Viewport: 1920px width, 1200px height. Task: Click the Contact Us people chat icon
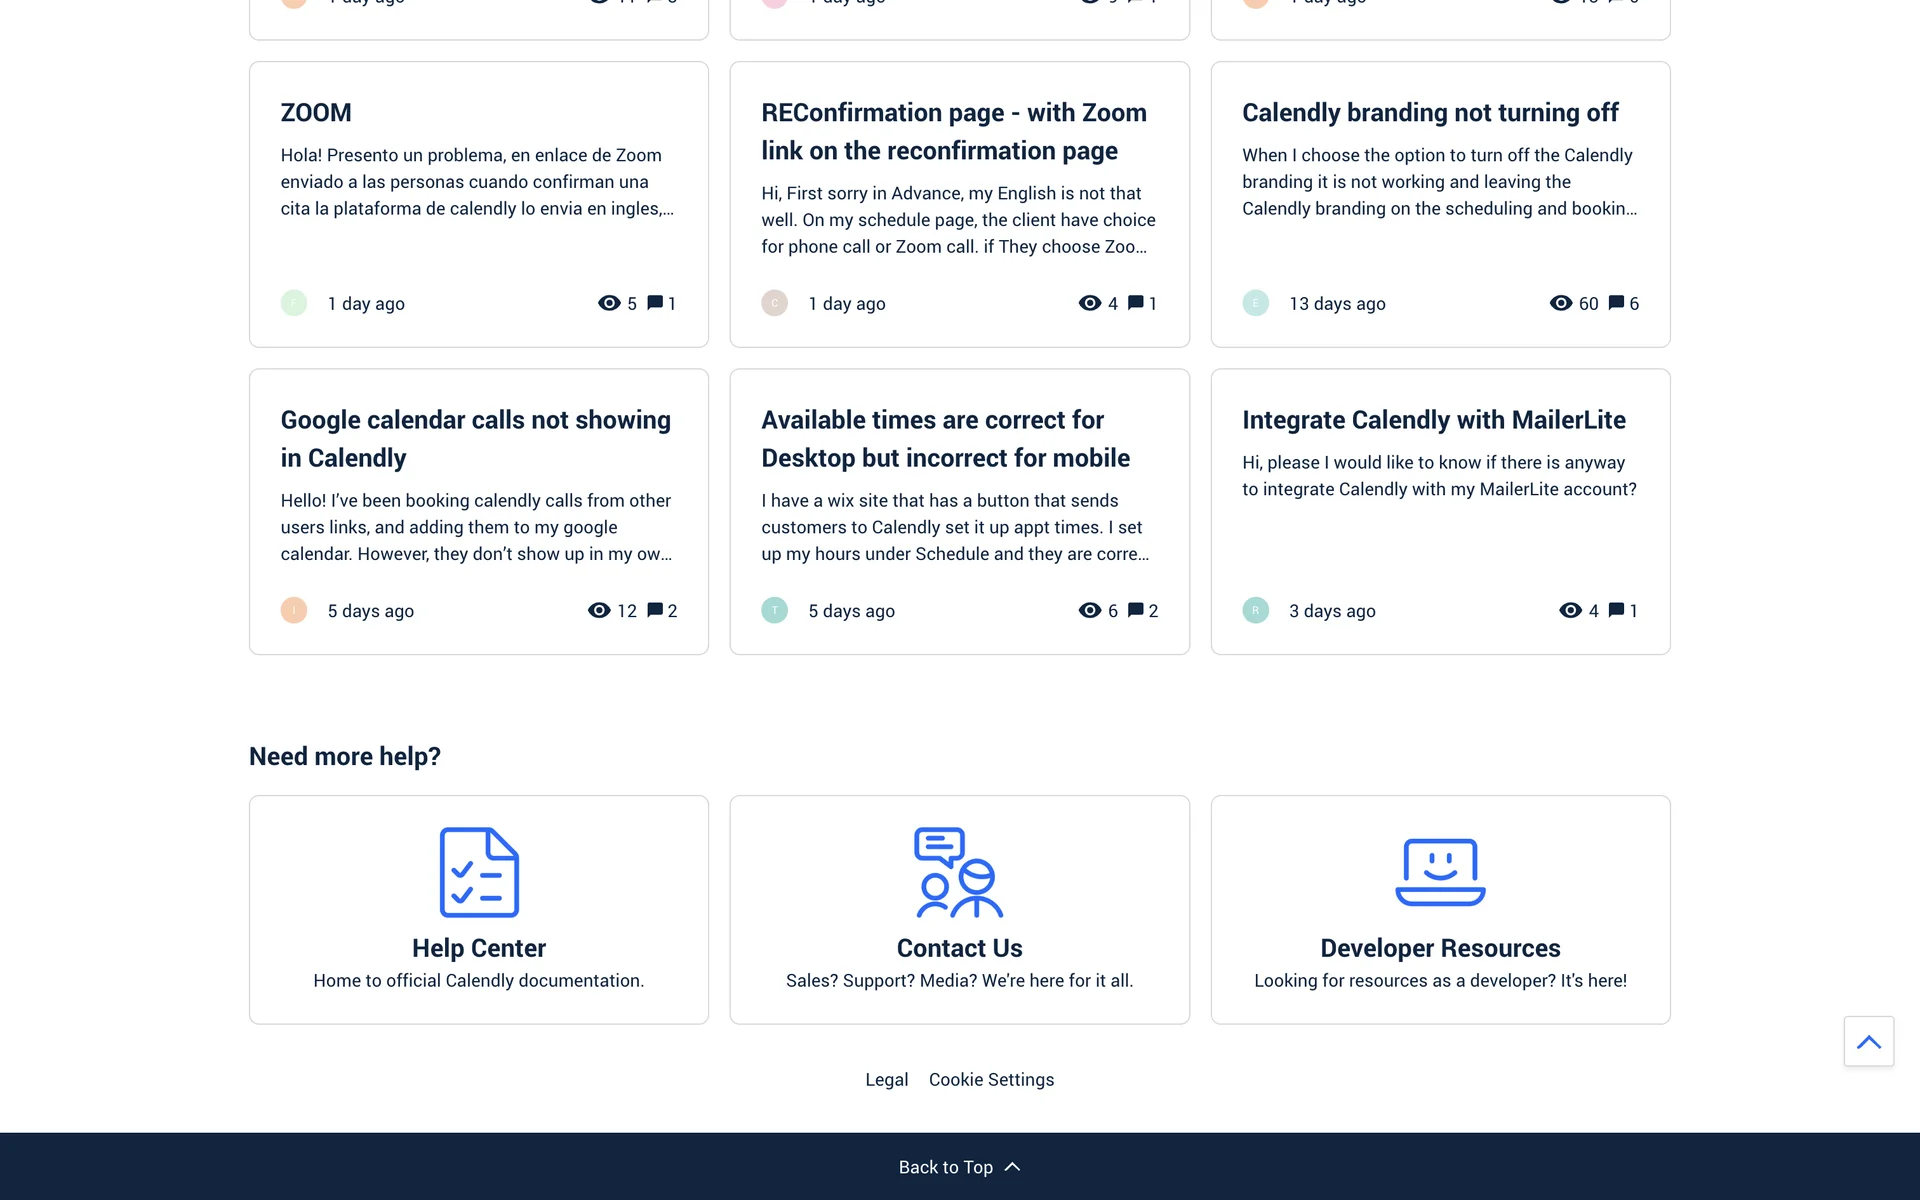tap(958, 872)
